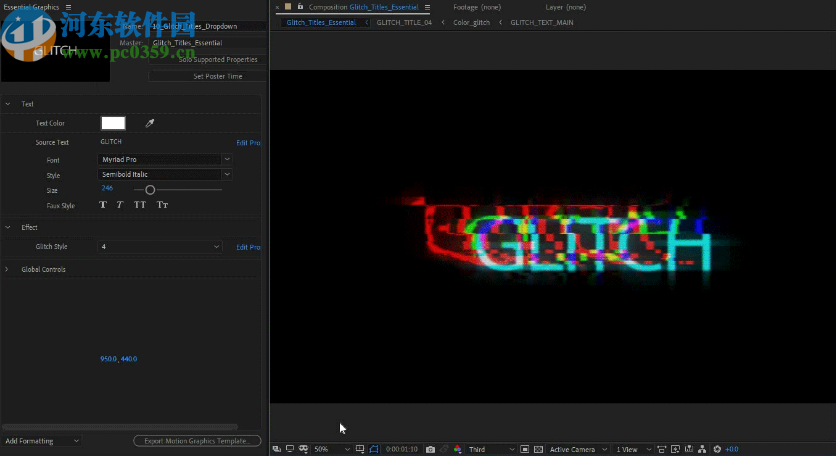Take a snapshot with the camera icon
The image size is (836, 456).
[430, 449]
